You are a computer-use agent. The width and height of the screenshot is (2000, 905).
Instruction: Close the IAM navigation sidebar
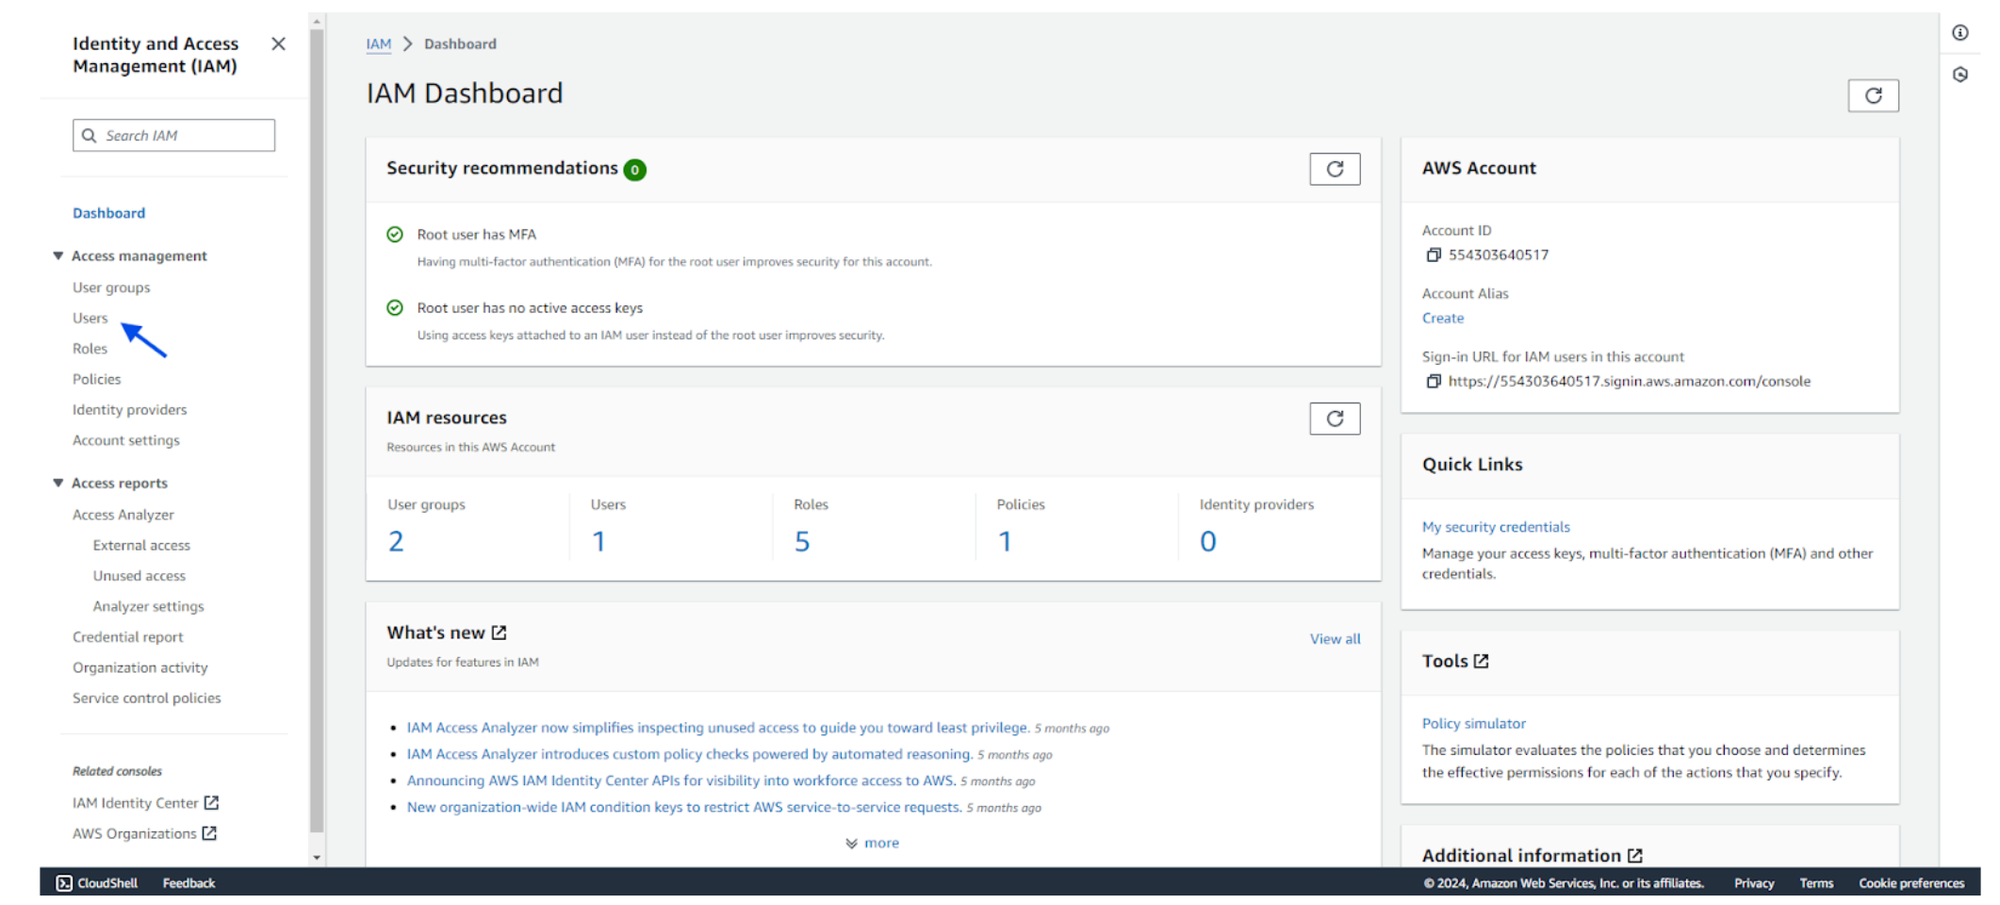(278, 44)
